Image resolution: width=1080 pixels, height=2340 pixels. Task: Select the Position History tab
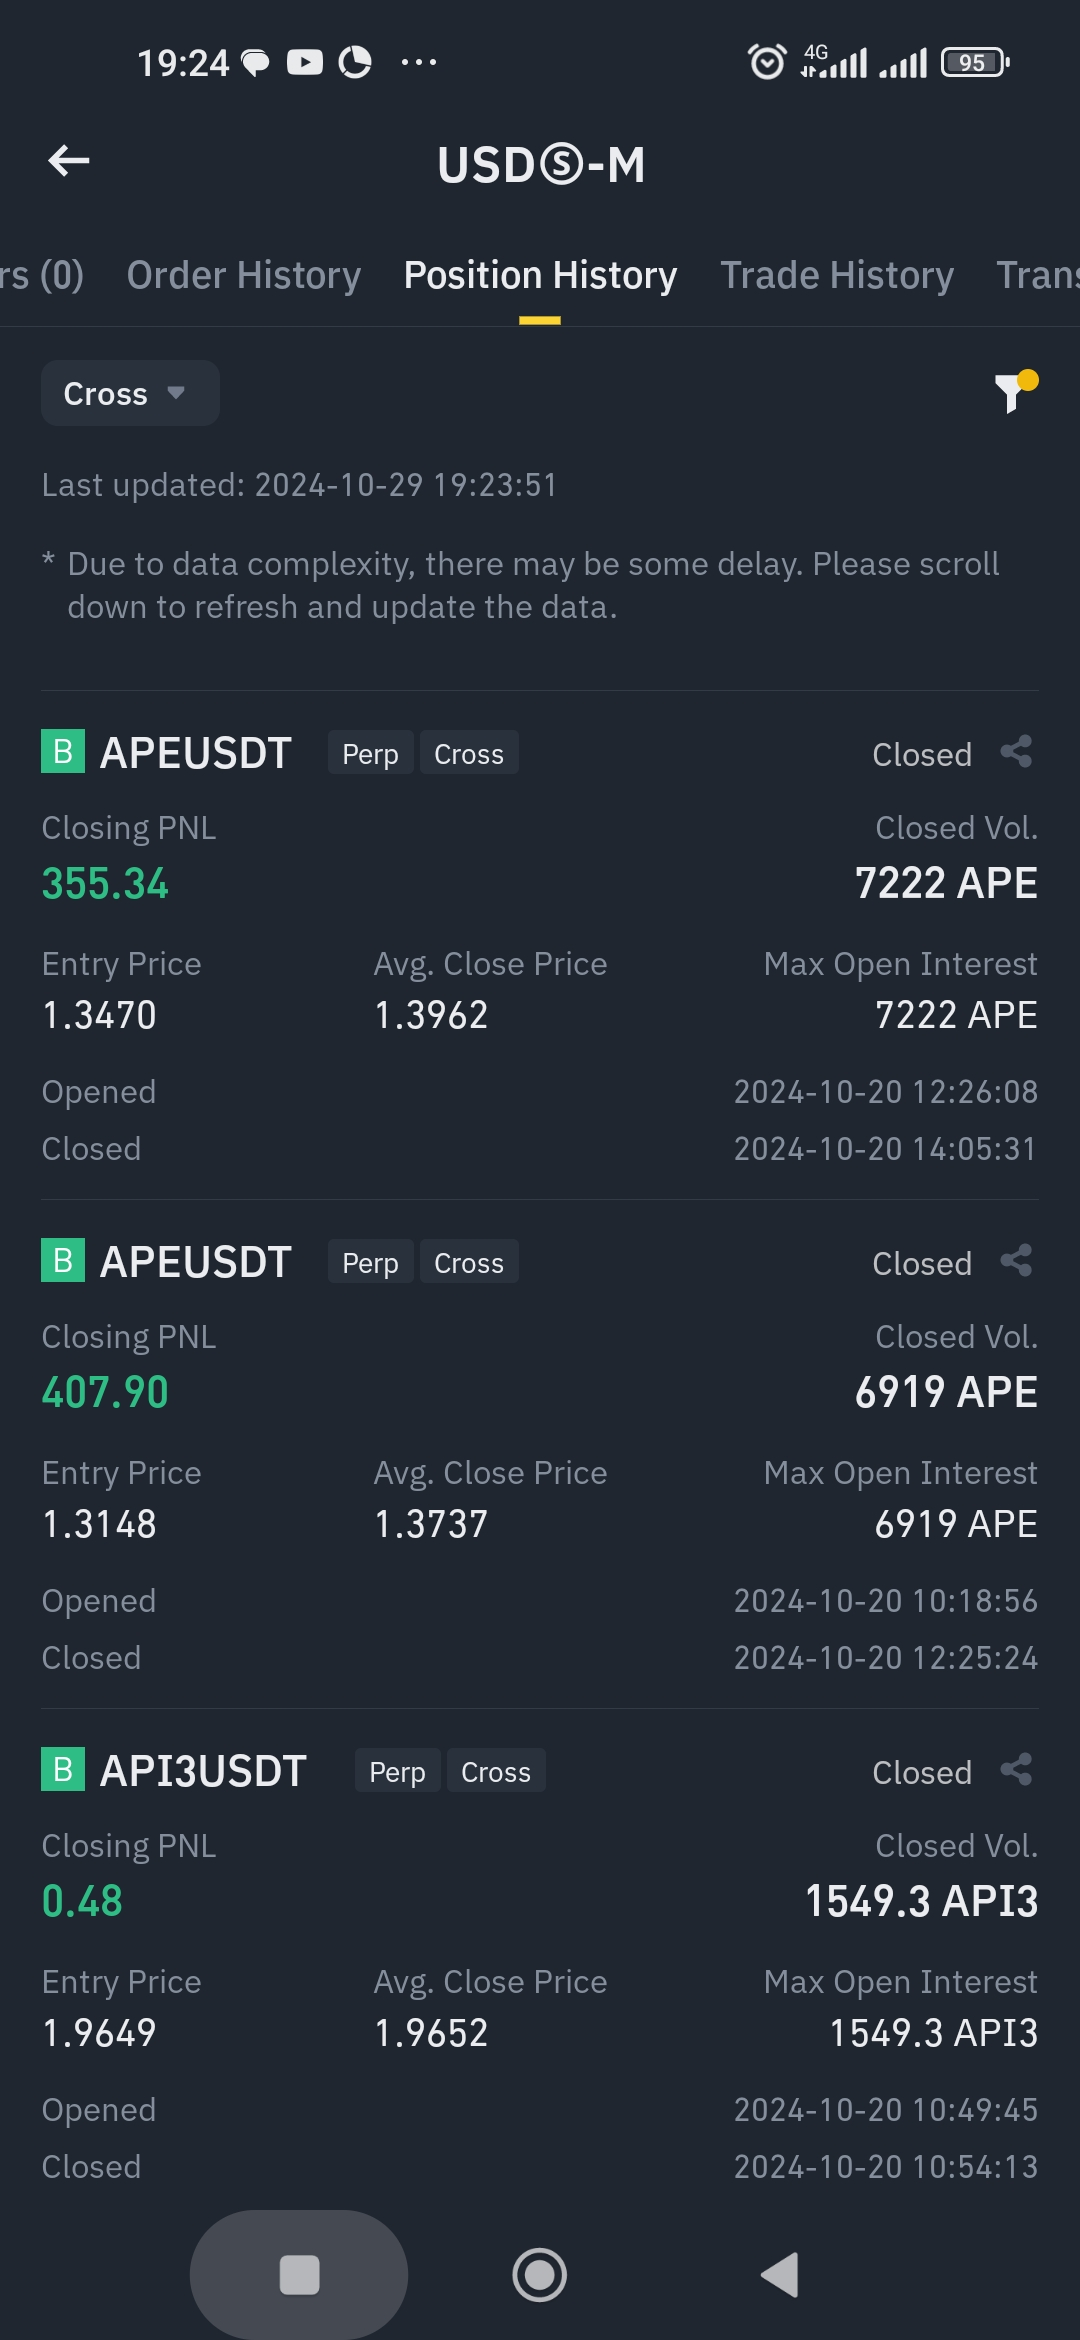[540, 275]
